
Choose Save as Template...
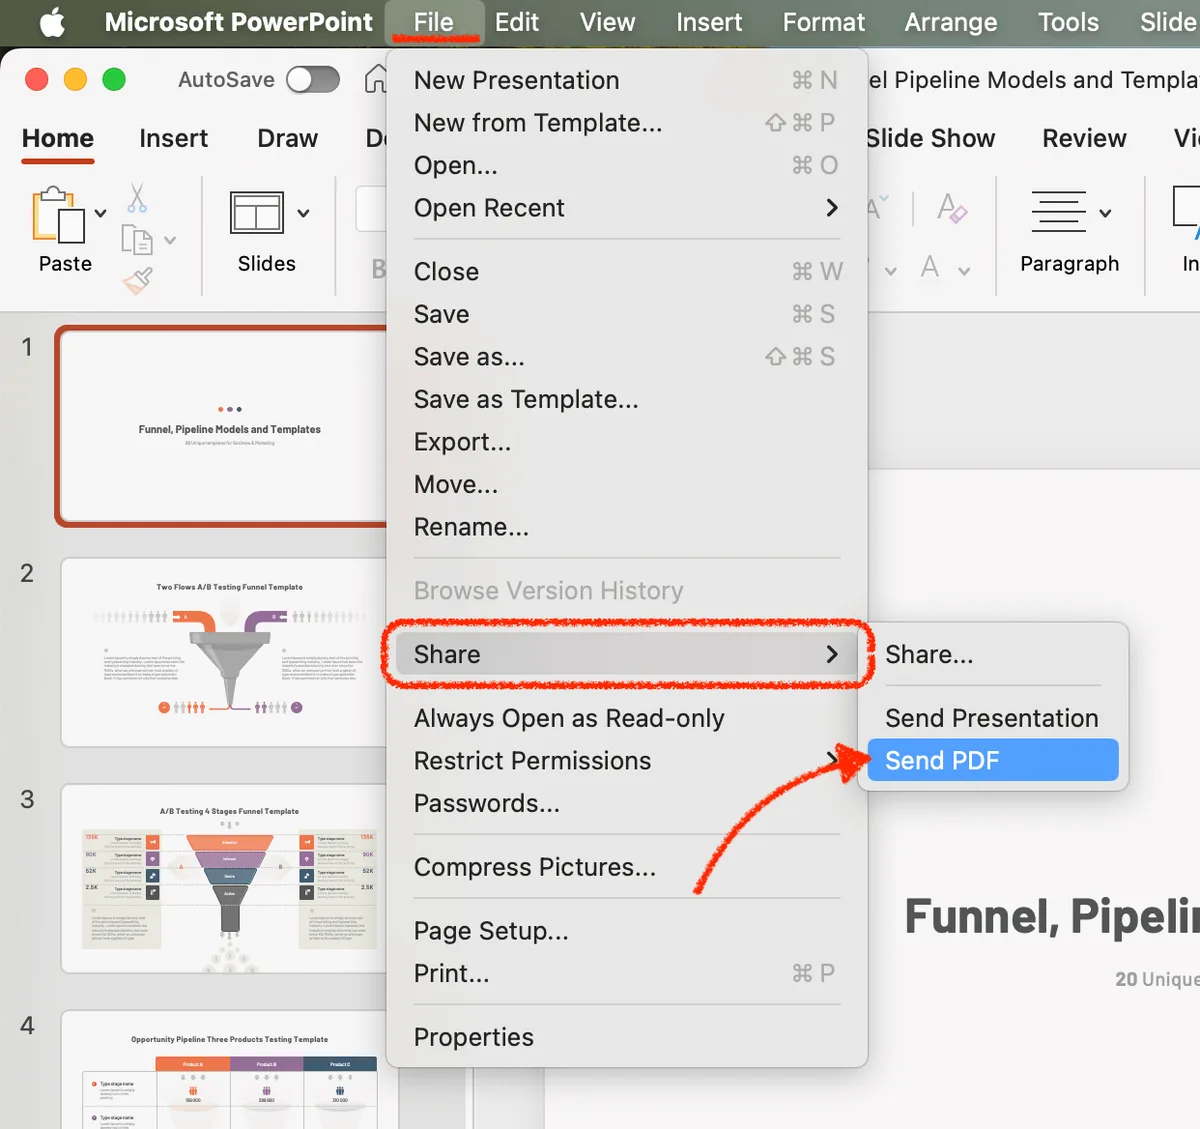point(626,399)
